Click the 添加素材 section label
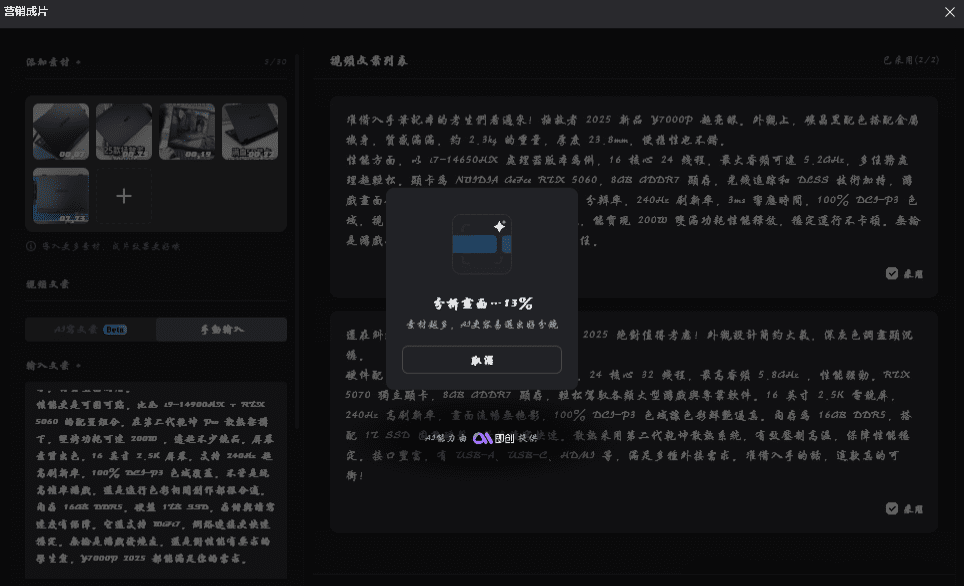This screenshot has width=964, height=586. tap(48, 62)
